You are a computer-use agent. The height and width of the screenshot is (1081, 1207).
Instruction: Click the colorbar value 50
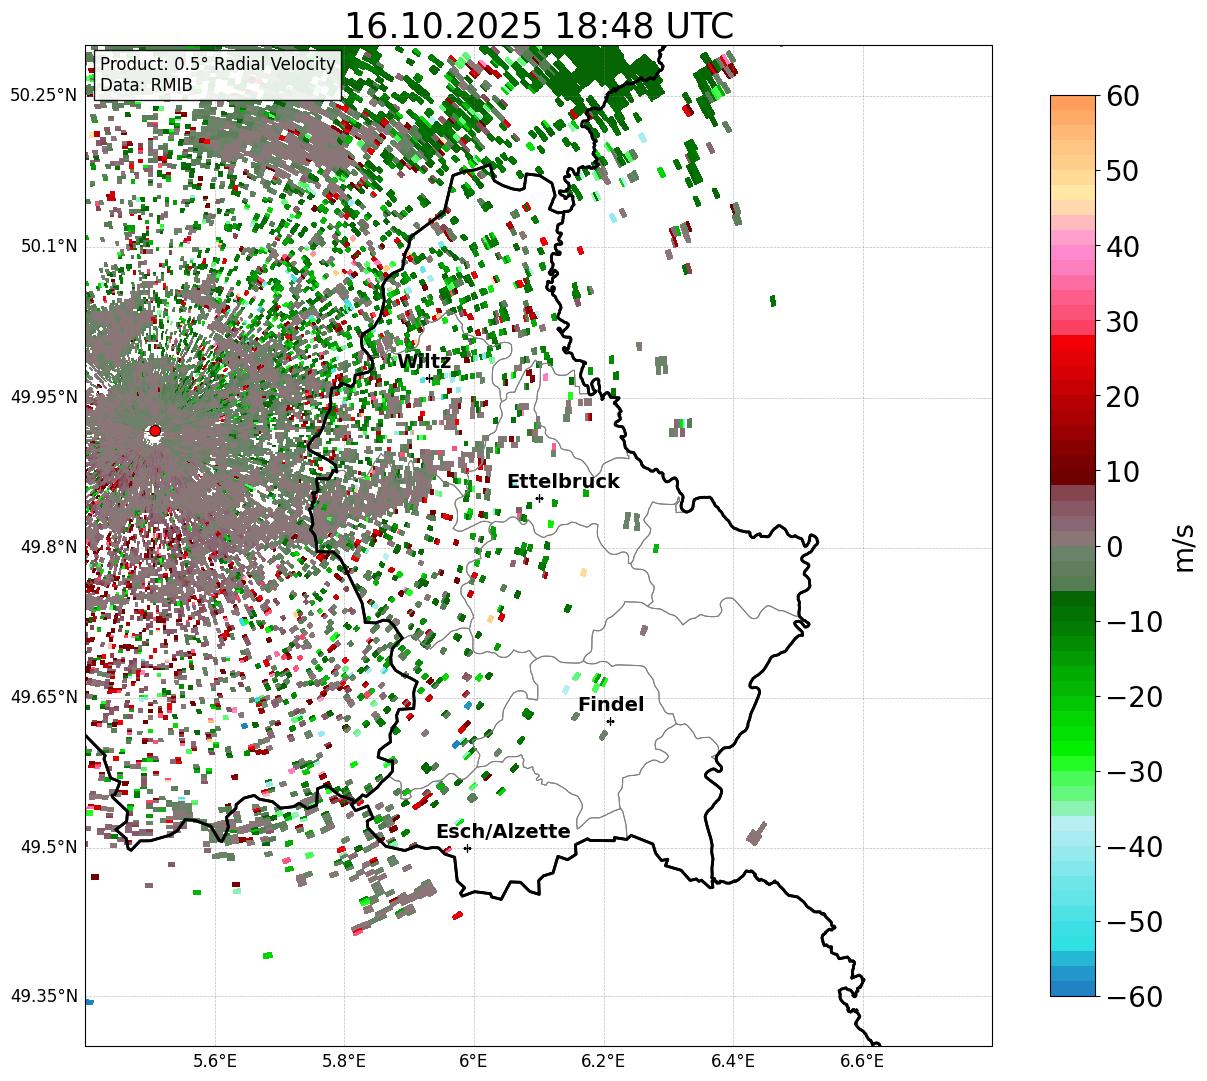pos(1121,171)
